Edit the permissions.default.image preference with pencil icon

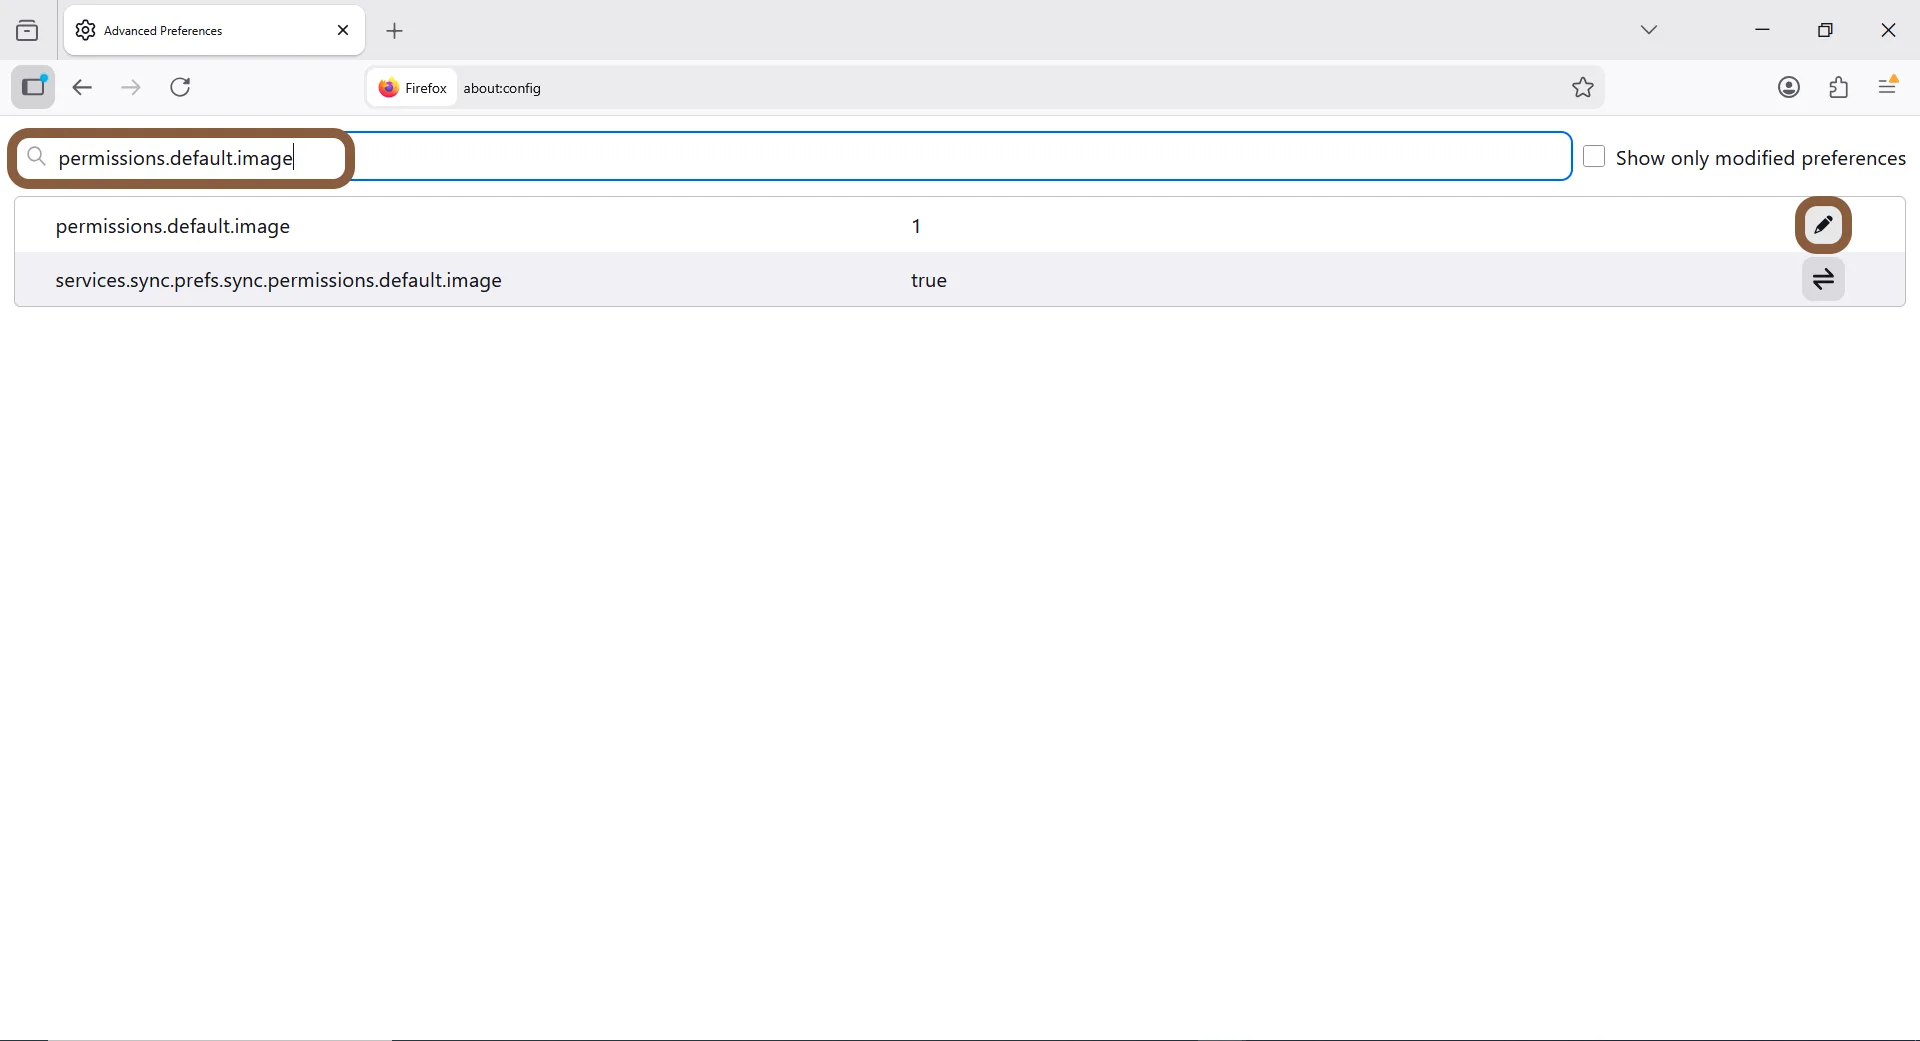click(1824, 226)
